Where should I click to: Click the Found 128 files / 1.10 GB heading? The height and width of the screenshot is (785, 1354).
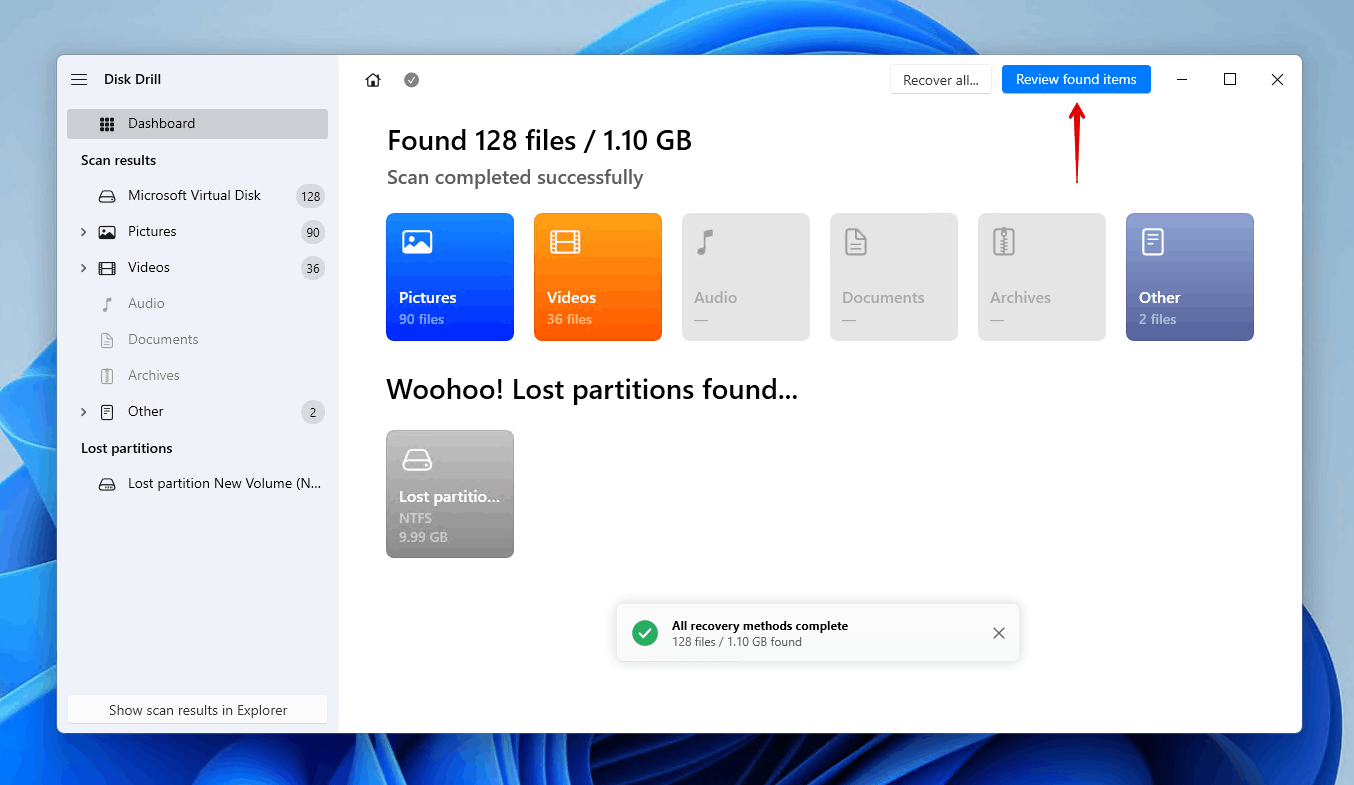[539, 140]
